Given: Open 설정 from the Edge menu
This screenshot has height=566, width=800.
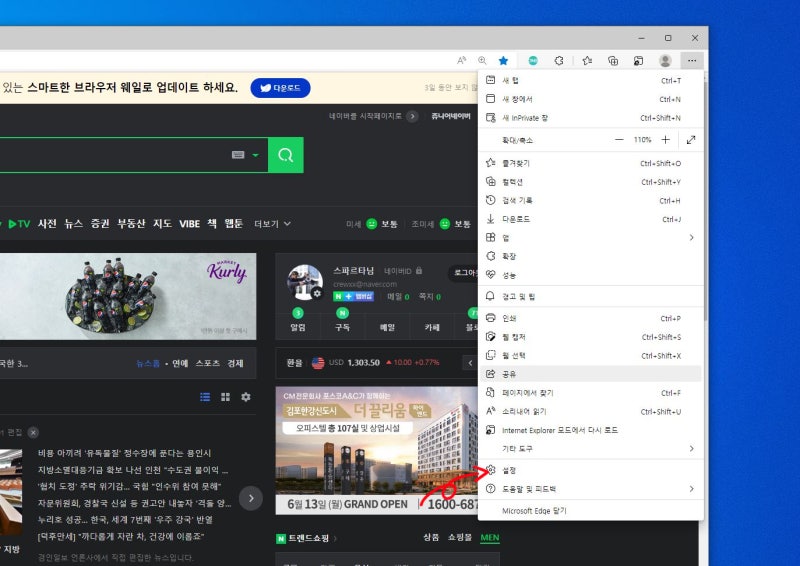Looking at the screenshot, I should [591, 470].
